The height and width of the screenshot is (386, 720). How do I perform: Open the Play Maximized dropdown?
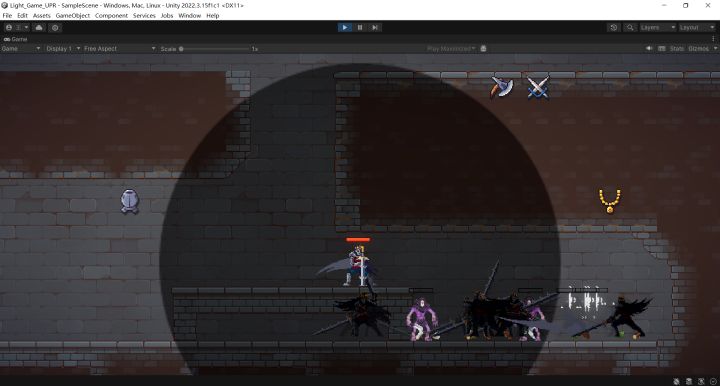click(x=451, y=49)
